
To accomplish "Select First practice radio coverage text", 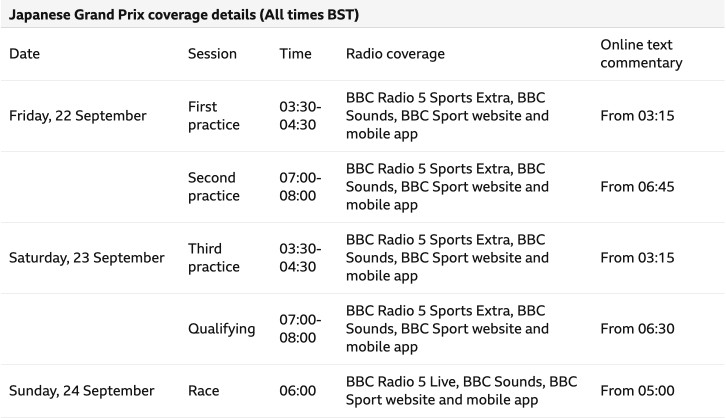I will pos(447,116).
